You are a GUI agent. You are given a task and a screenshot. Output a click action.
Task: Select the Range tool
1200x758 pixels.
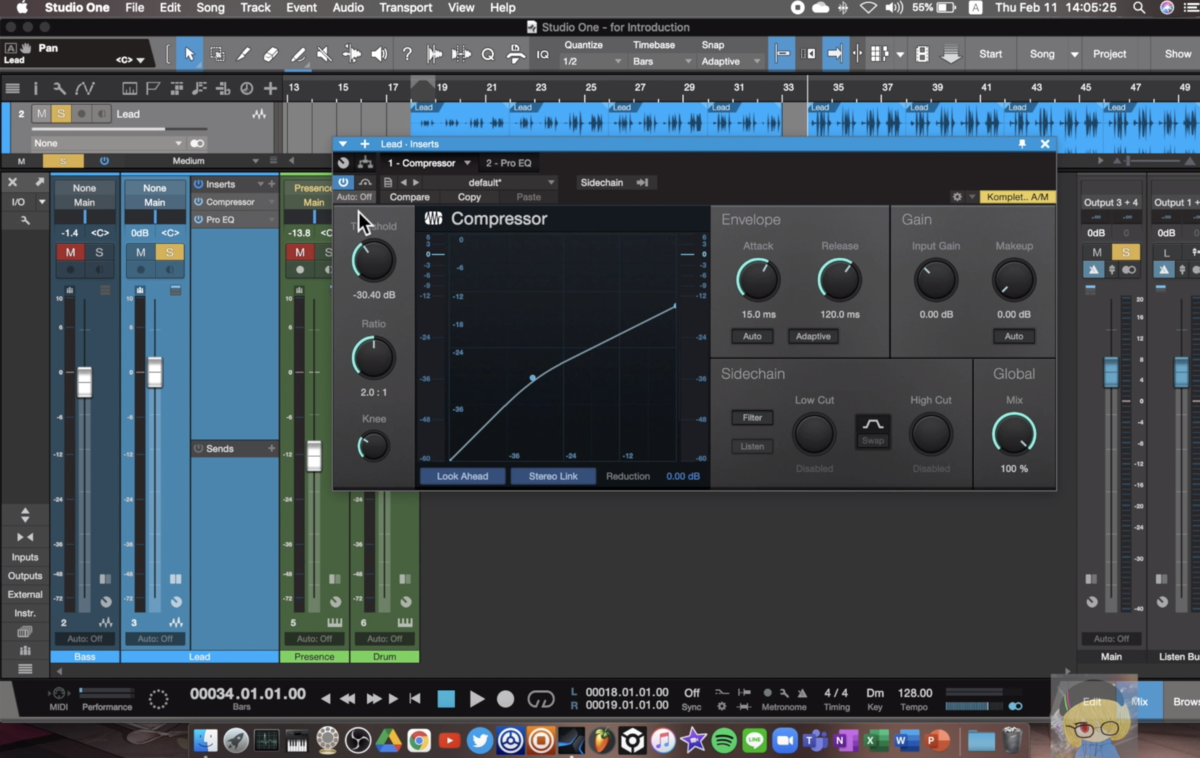(x=216, y=54)
